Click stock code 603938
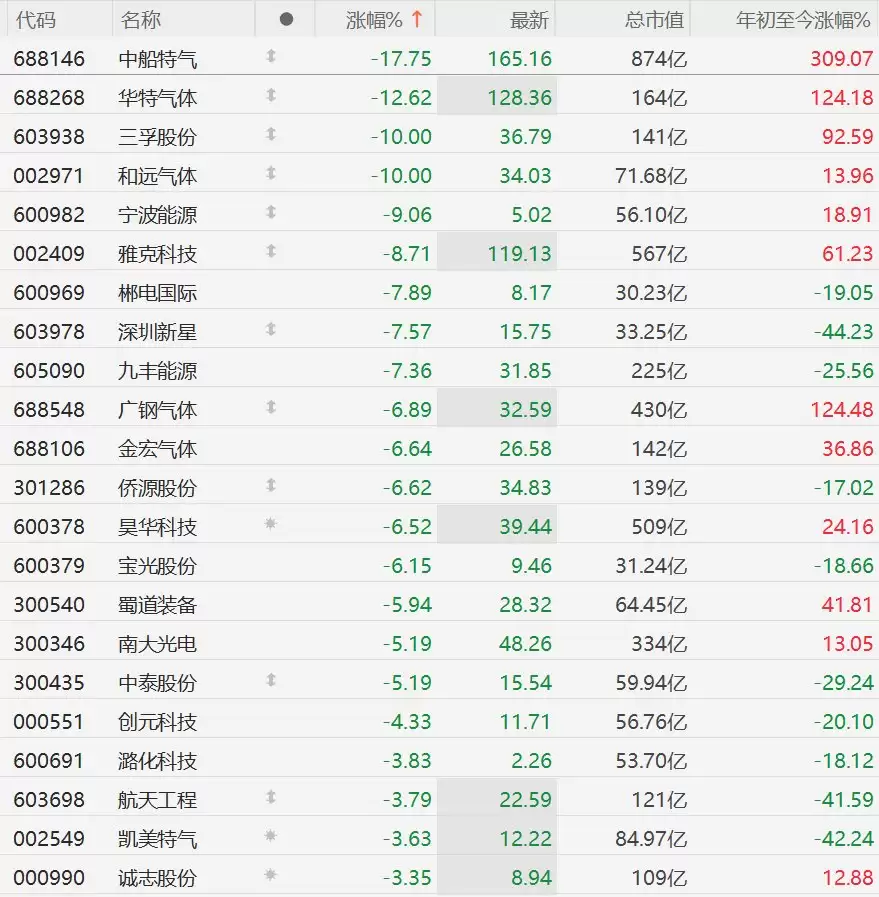The width and height of the screenshot is (879, 897). (49, 137)
